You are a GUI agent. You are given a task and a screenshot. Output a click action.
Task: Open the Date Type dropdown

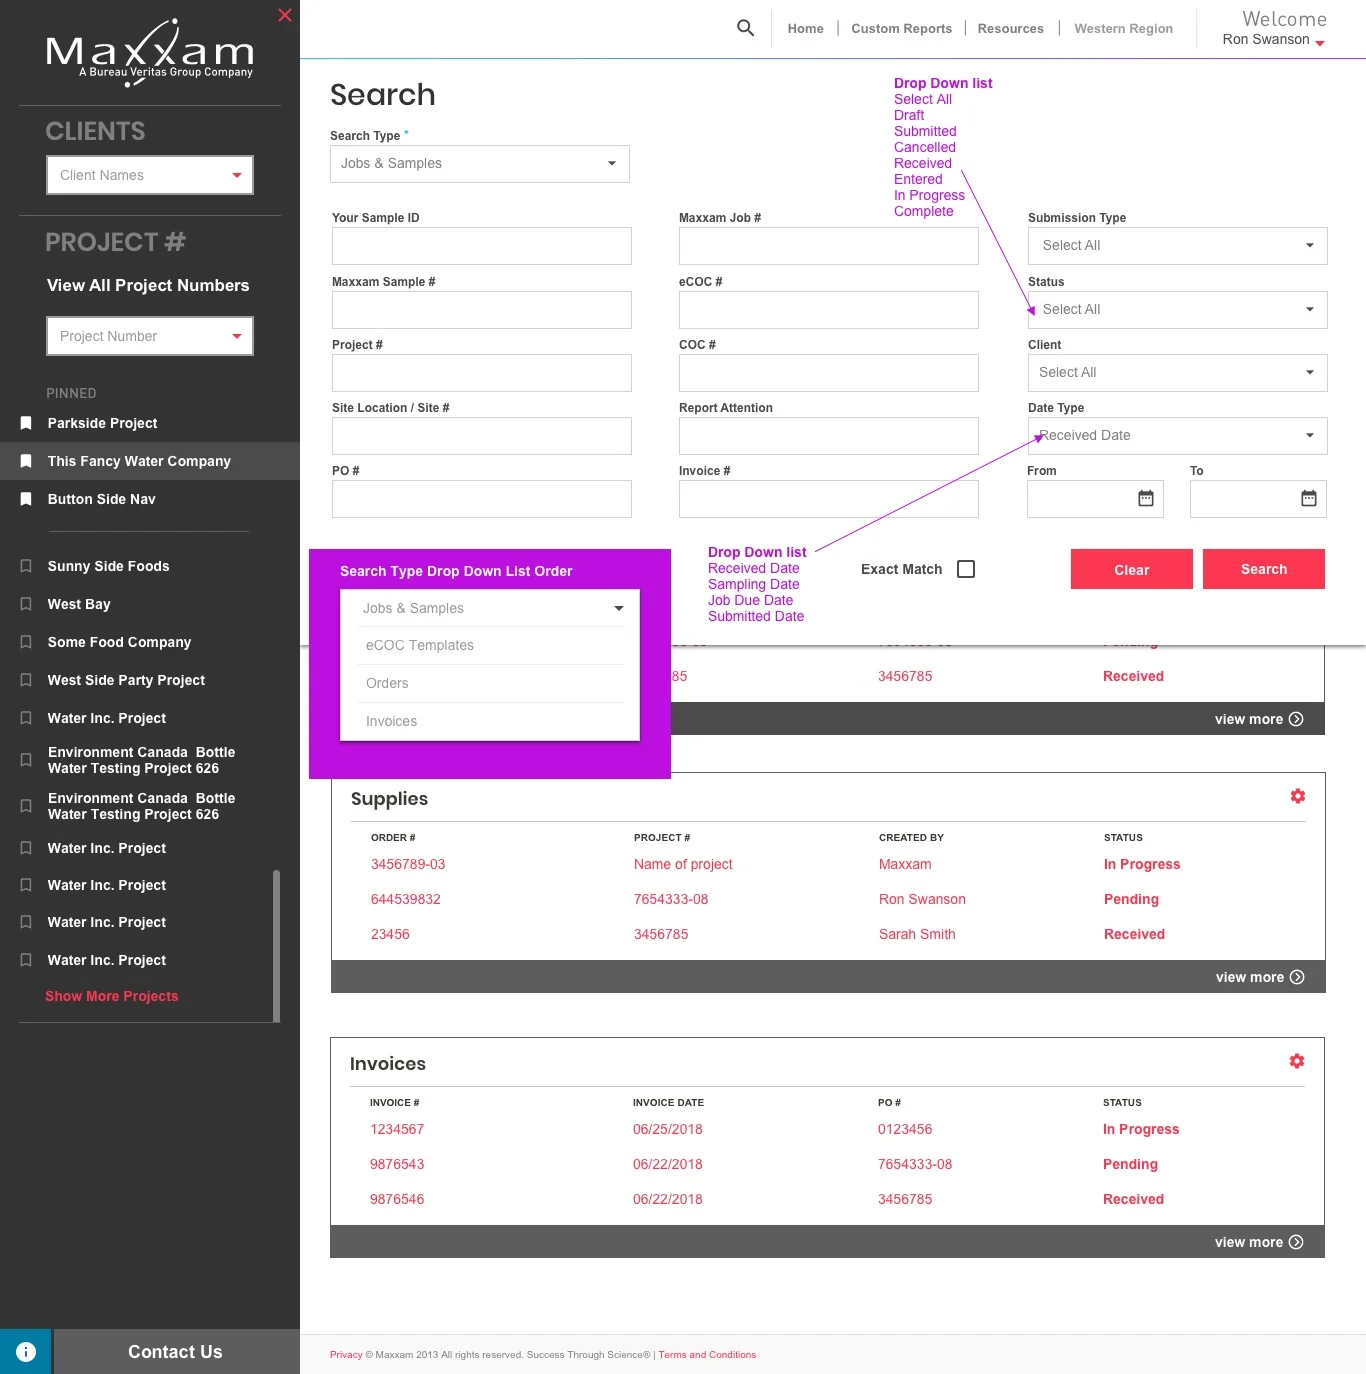tap(1178, 436)
